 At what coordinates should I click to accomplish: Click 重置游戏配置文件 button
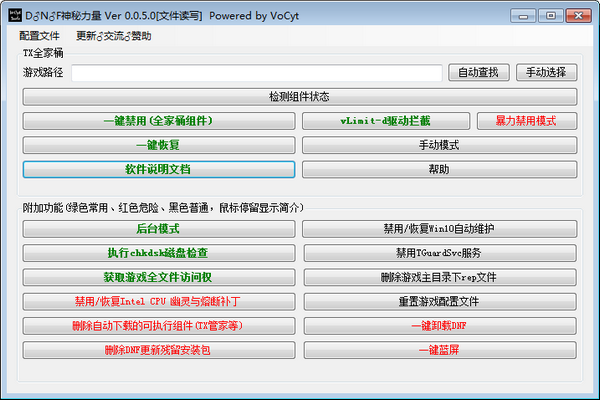click(440, 302)
